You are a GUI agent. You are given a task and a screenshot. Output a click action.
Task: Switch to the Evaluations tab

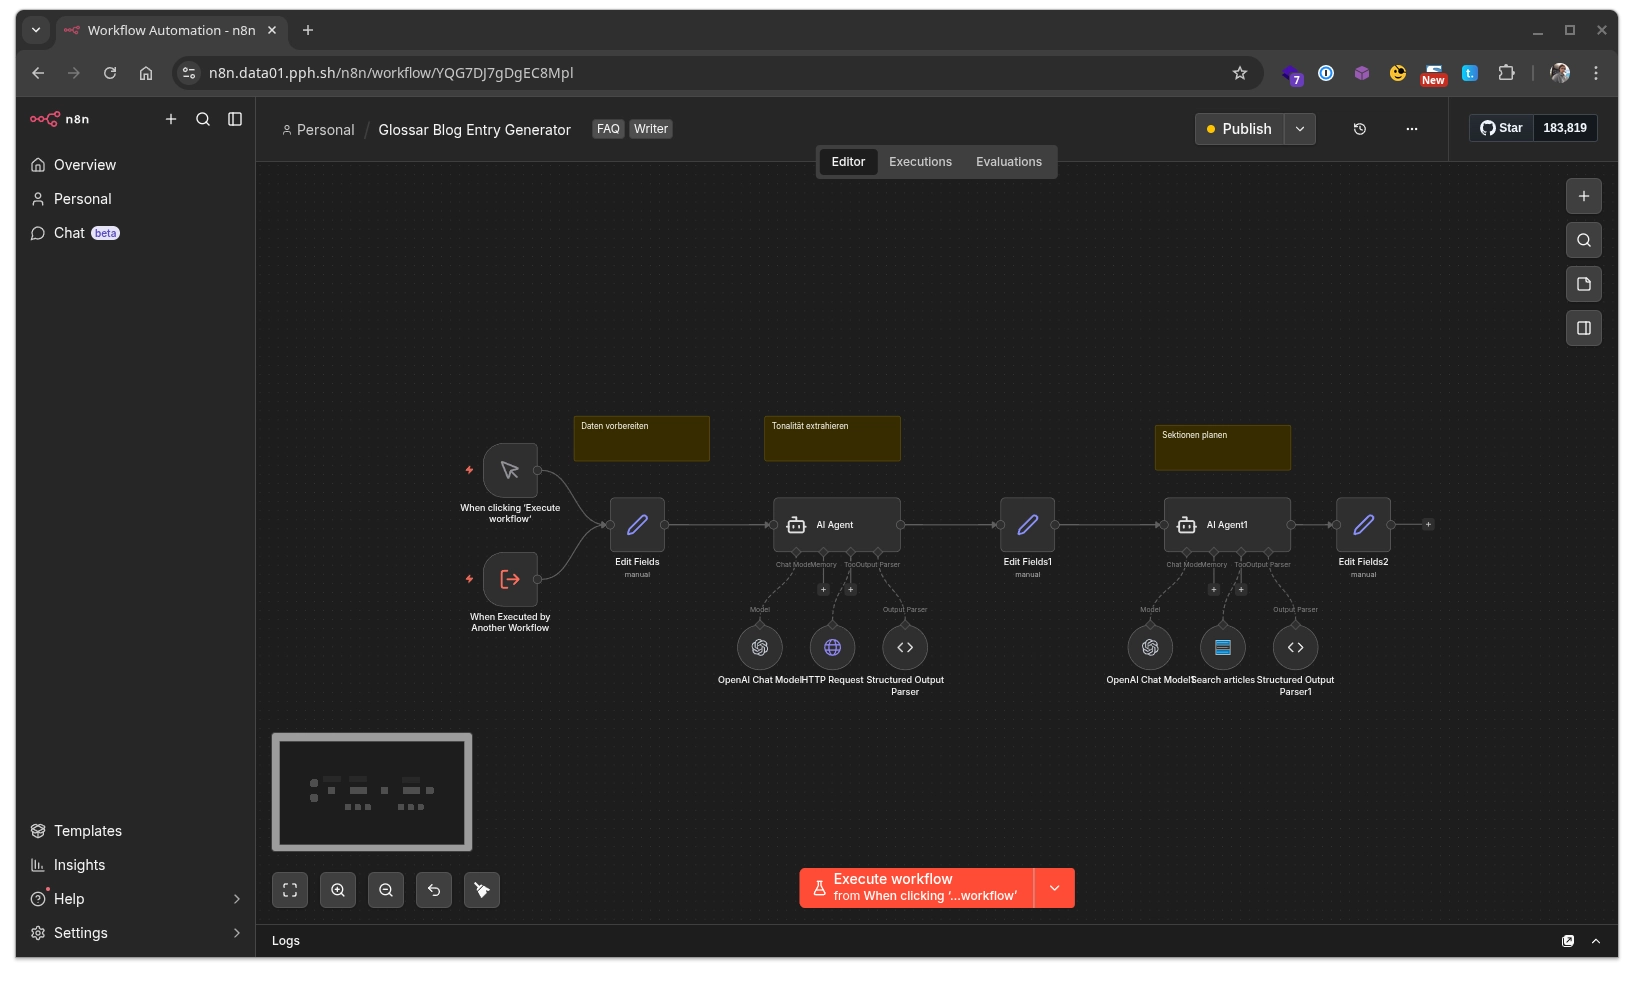1008,162
